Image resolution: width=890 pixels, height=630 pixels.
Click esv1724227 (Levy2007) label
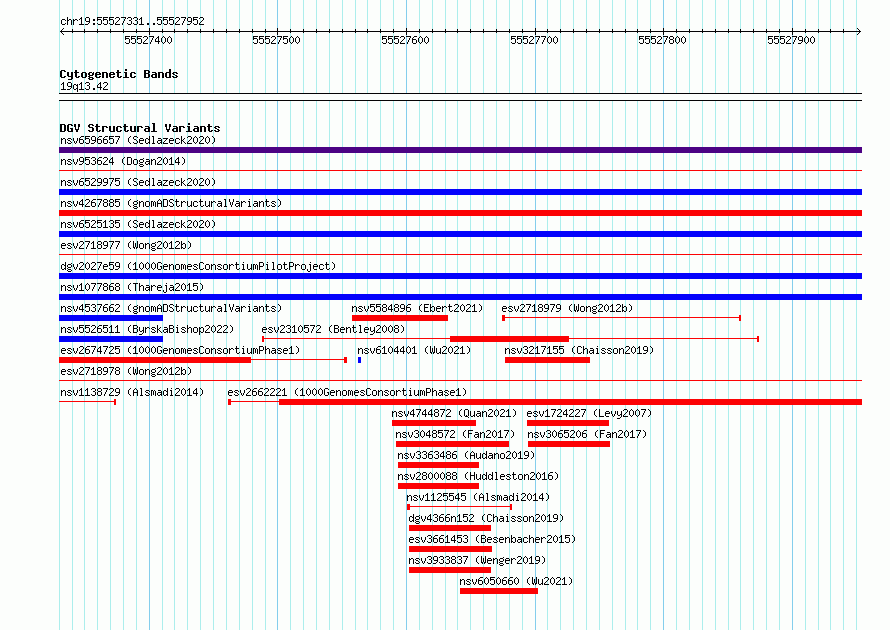589,413
